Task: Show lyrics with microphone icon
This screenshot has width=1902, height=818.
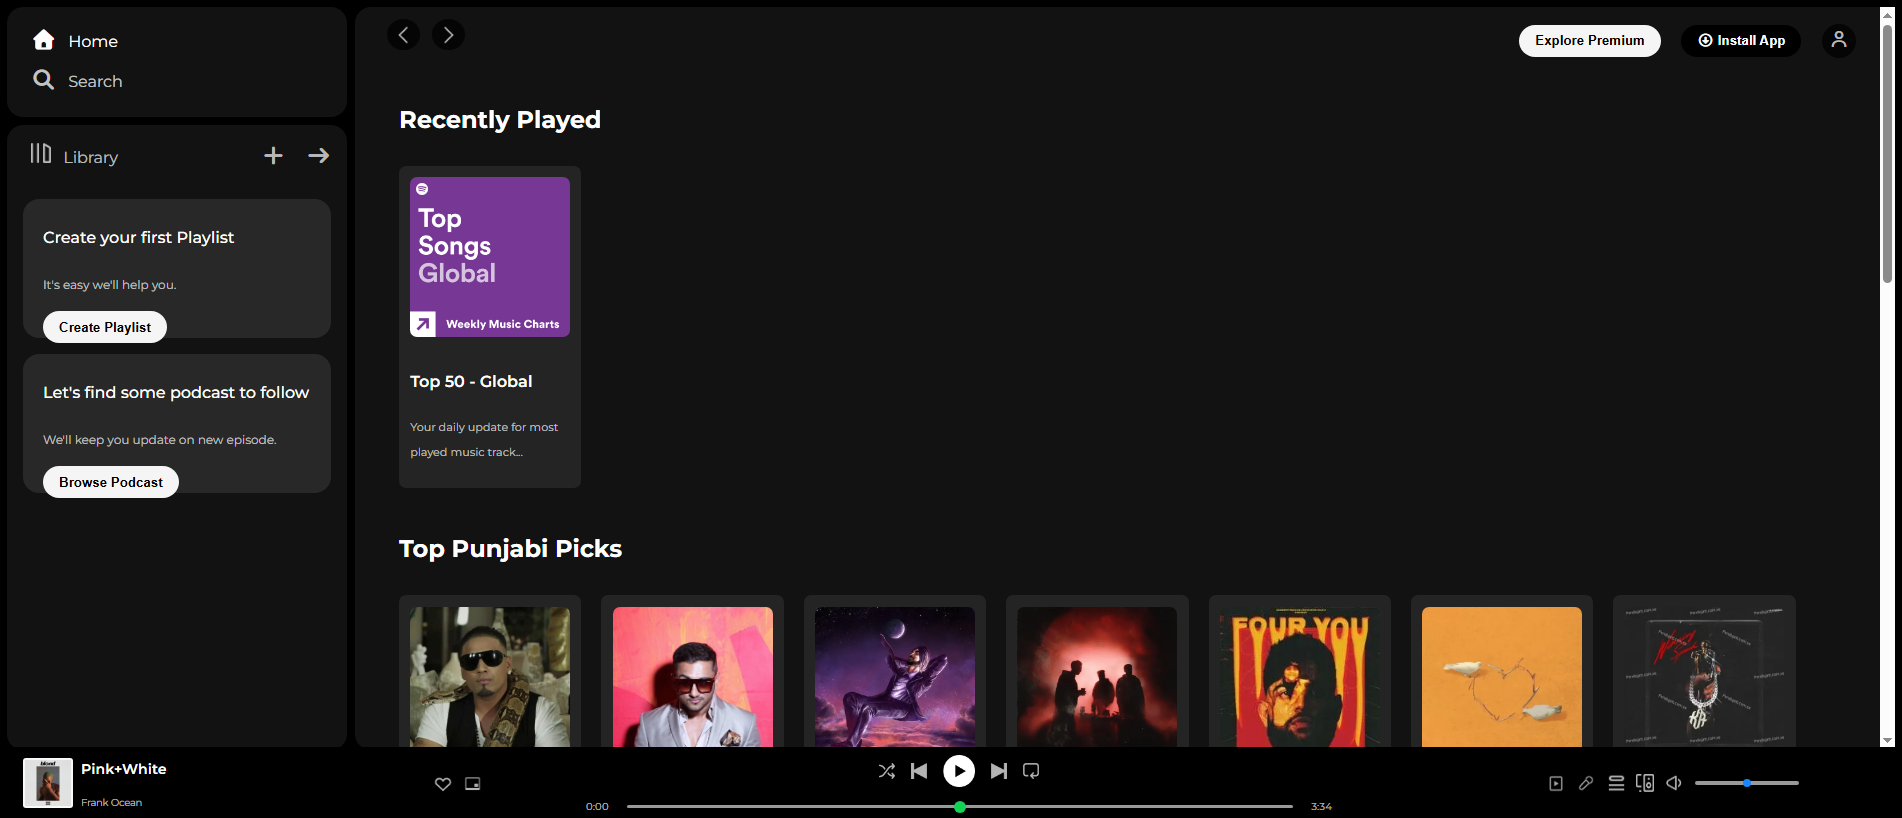Action: (1586, 784)
